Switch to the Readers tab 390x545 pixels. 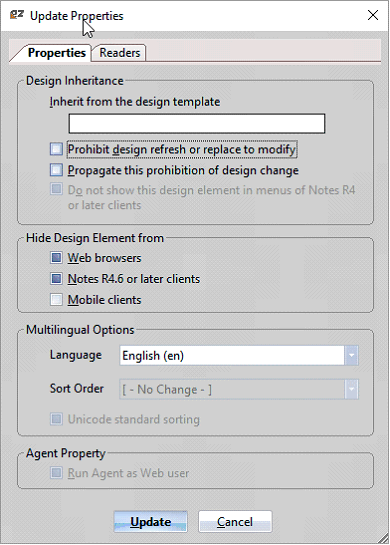tap(119, 53)
